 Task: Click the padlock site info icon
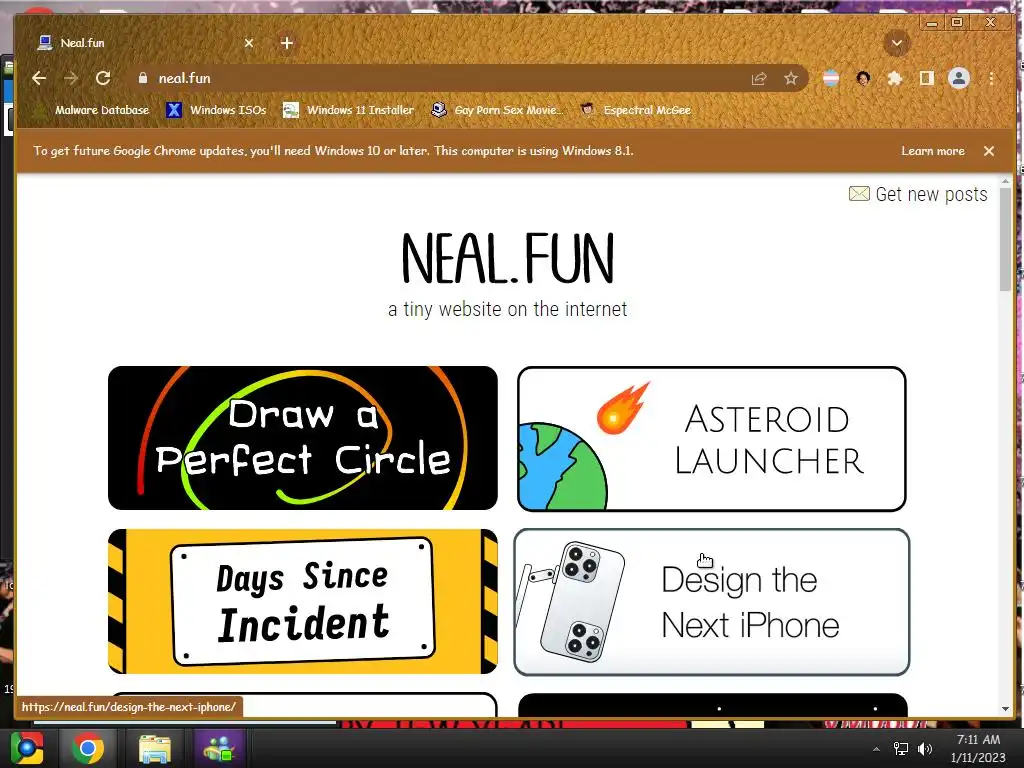(x=143, y=78)
